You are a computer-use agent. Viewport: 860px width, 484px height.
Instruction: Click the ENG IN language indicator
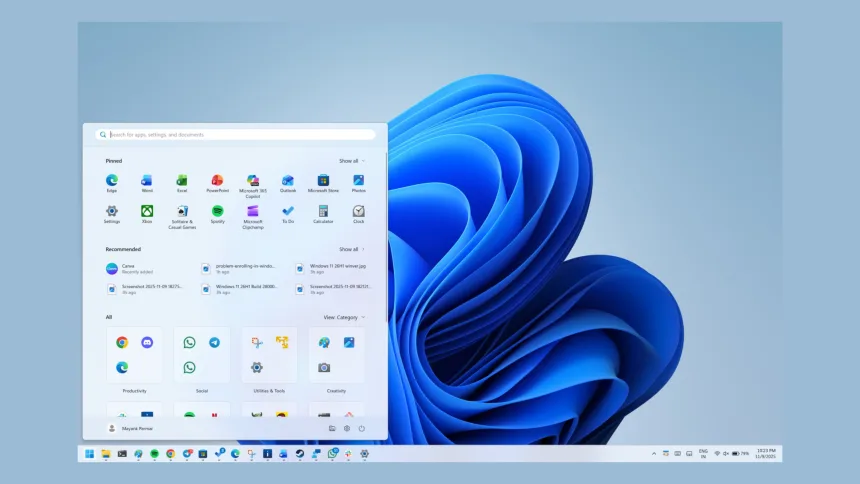(x=703, y=454)
